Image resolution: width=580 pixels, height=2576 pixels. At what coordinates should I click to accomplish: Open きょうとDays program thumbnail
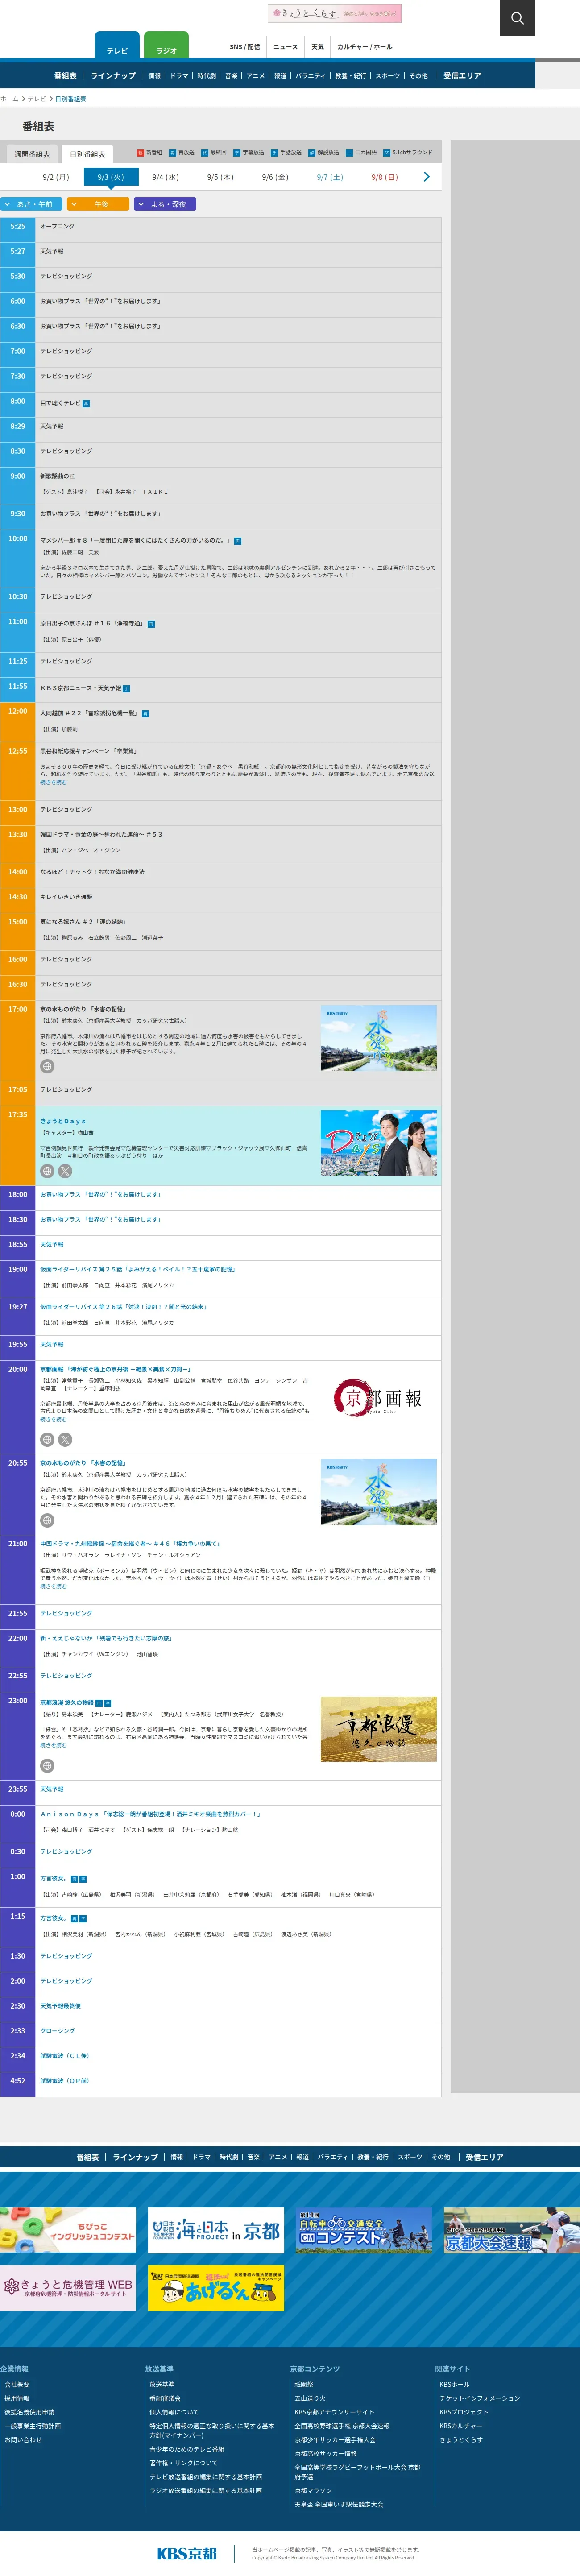click(x=379, y=1143)
